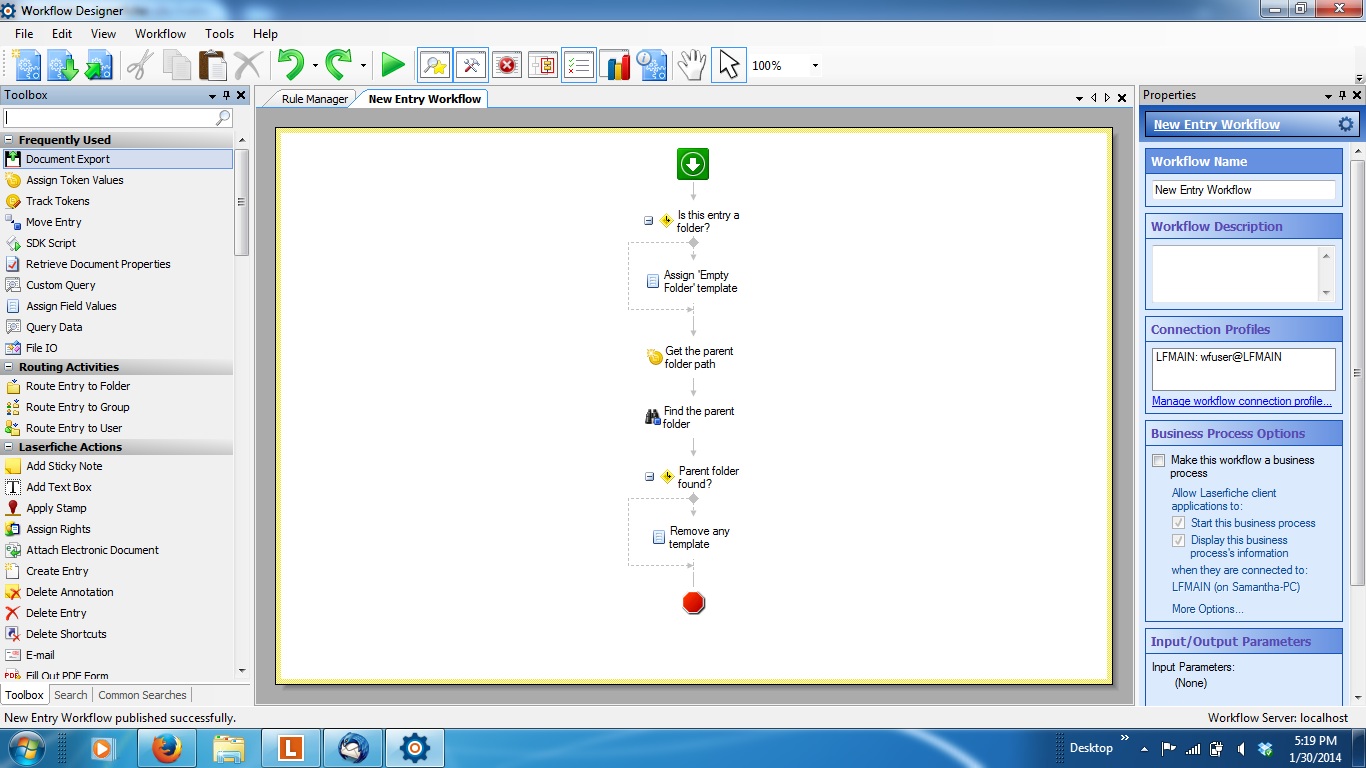Click the Paste clipboard icon
The height and width of the screenshot is (768, 1366).
pyautogui.click(x=212, y=65)
